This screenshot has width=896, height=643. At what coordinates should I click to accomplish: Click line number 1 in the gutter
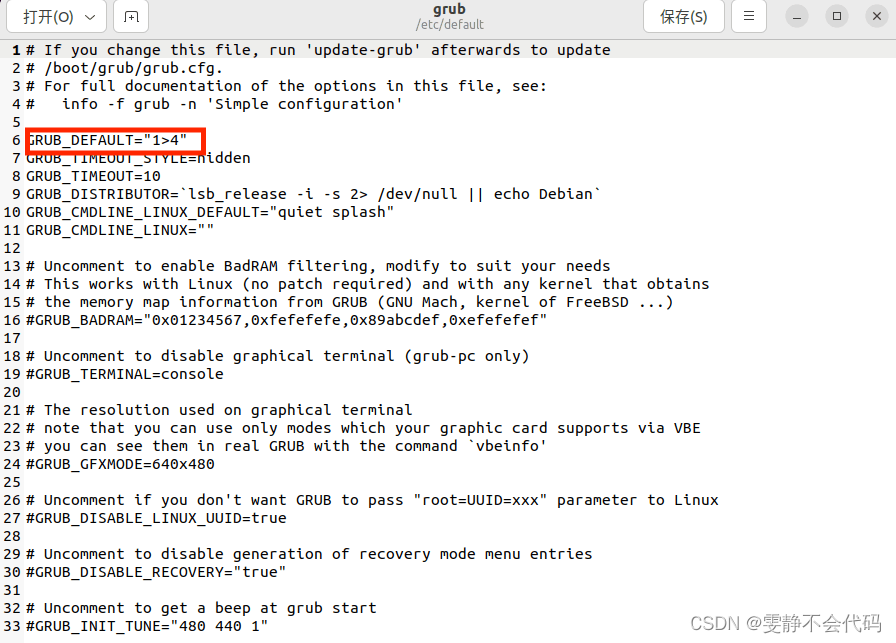[13, 49]
